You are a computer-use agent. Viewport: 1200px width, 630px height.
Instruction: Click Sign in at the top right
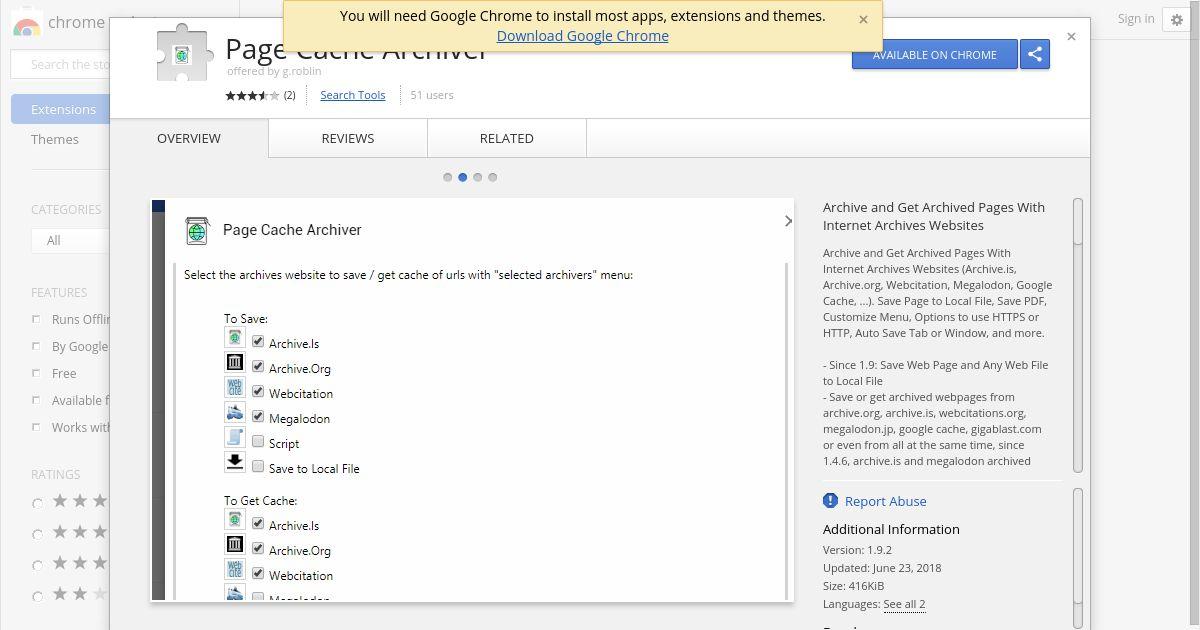[1136, 18]
